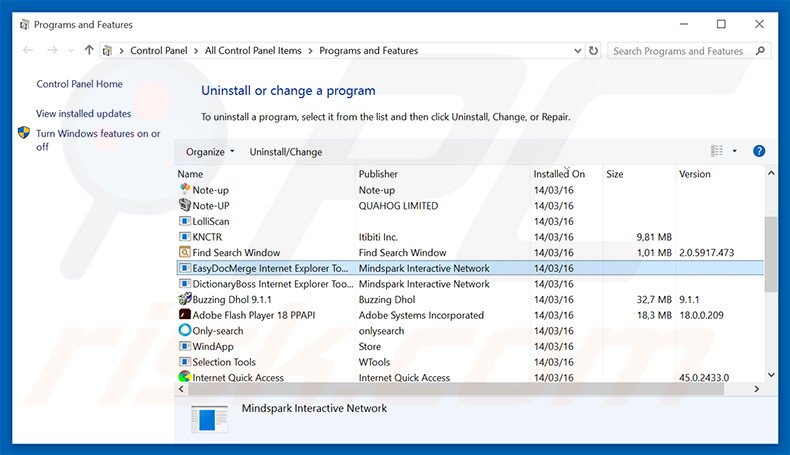The width and height of the screenshot is (790, 455).
Task: Click the vertical scrollbar down arrow
Action: (x=771, y=375)
